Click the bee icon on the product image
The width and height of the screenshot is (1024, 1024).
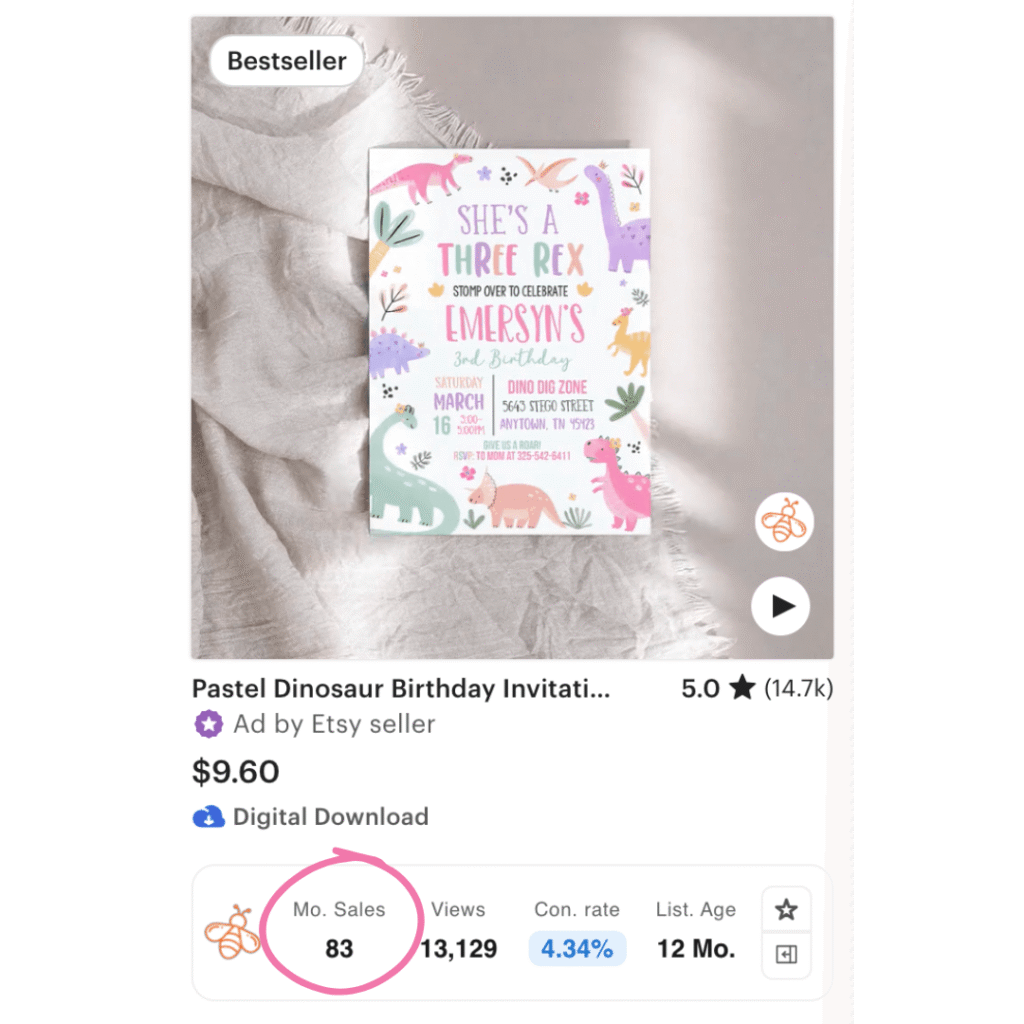coord(784,521)
